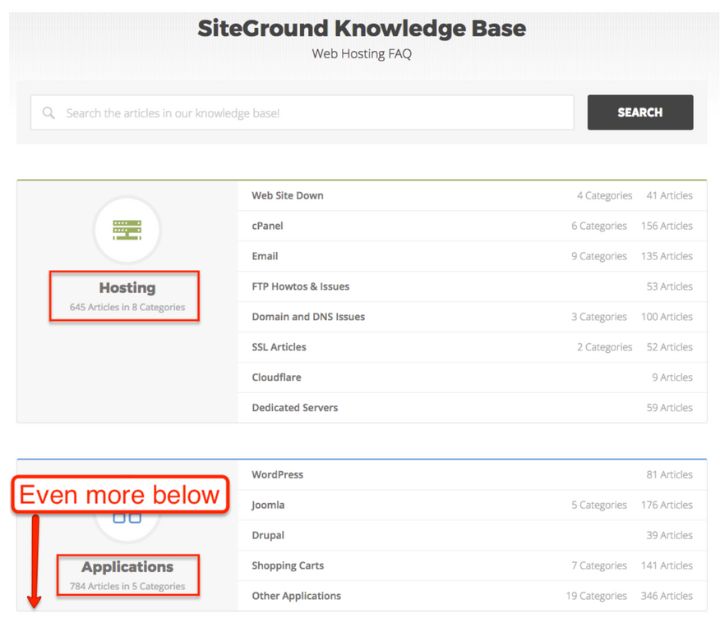Open the Email articles category
Image resolution: width=720 pixels, height=627 pixels.
point(265,256)
